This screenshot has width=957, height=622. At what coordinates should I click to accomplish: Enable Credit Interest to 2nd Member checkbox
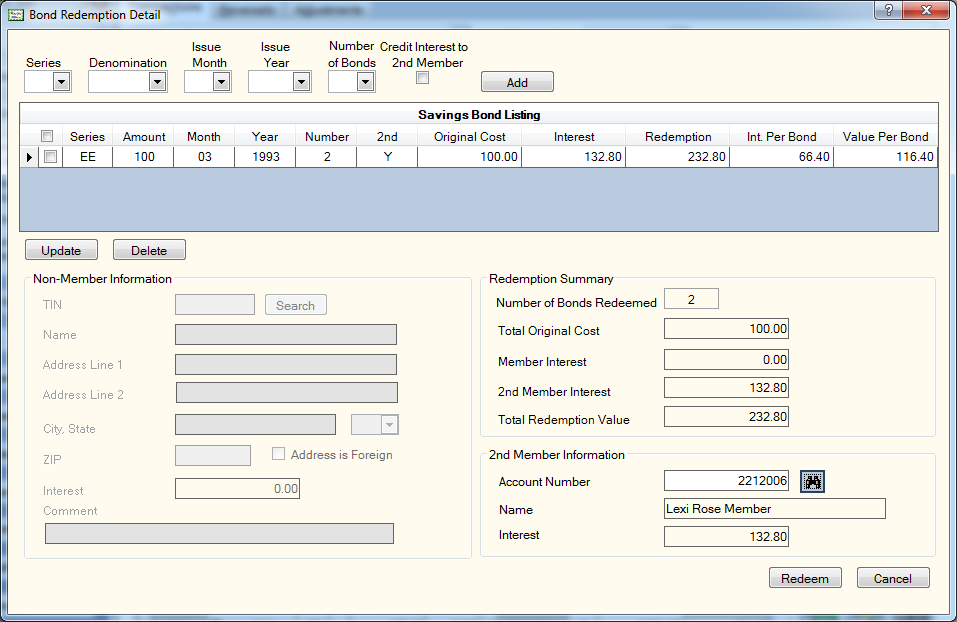click(422, 78)
